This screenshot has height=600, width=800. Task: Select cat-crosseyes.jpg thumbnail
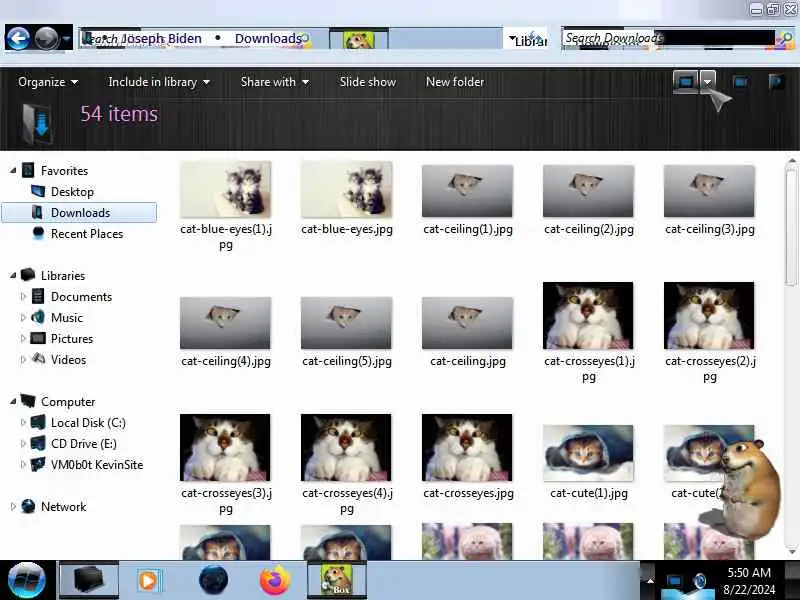pos(467,447)
